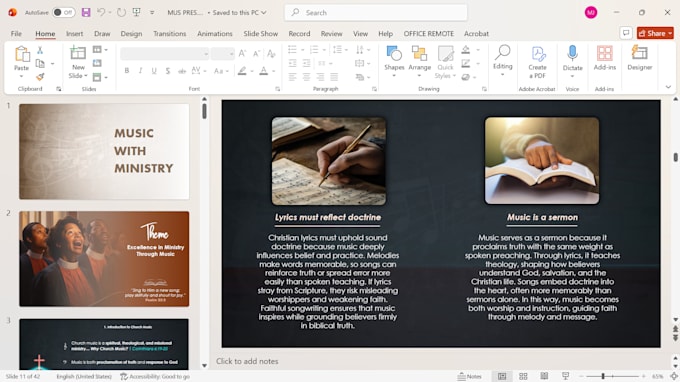Viewport: 680px width, 382px height.
Task: Toggle the Notes pane button
Action: [470, 376]
